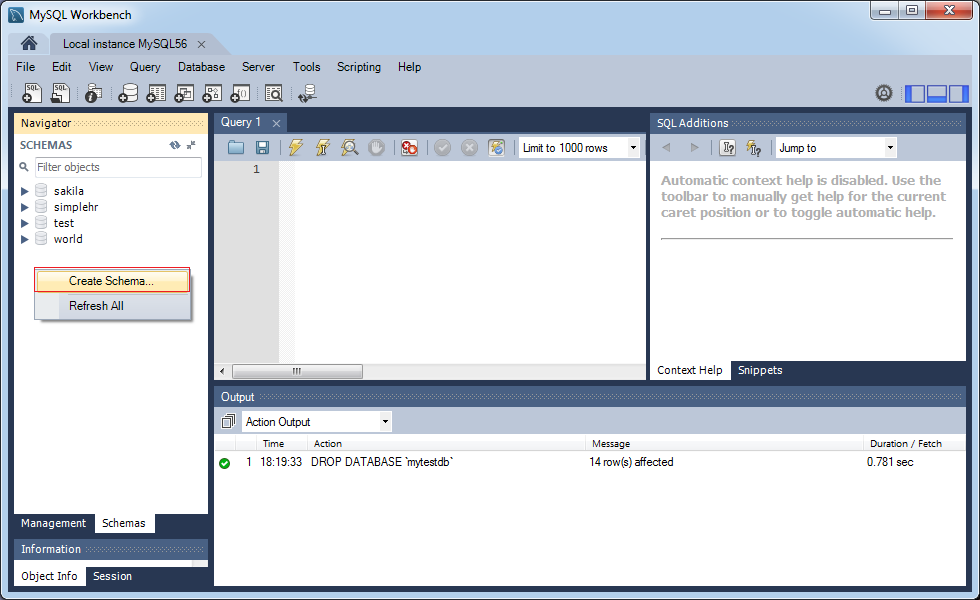Click create new schema toolbar icon
The width and height of the screenshot is (980, 600).
point(128,93)
